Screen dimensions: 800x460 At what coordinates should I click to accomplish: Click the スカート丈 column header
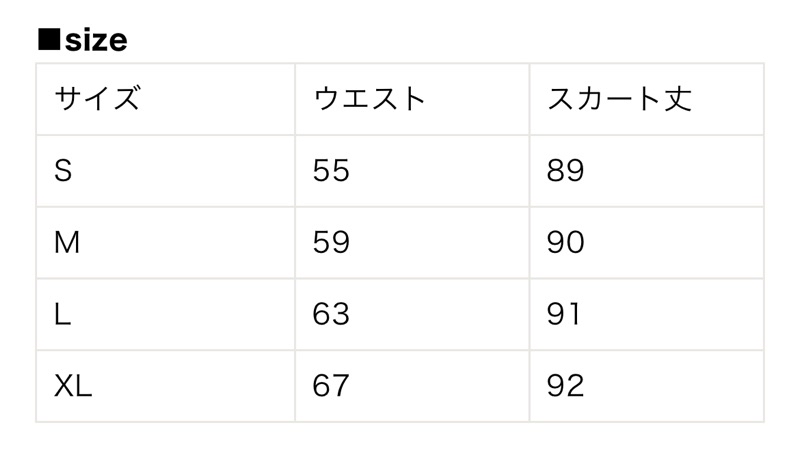619,99
